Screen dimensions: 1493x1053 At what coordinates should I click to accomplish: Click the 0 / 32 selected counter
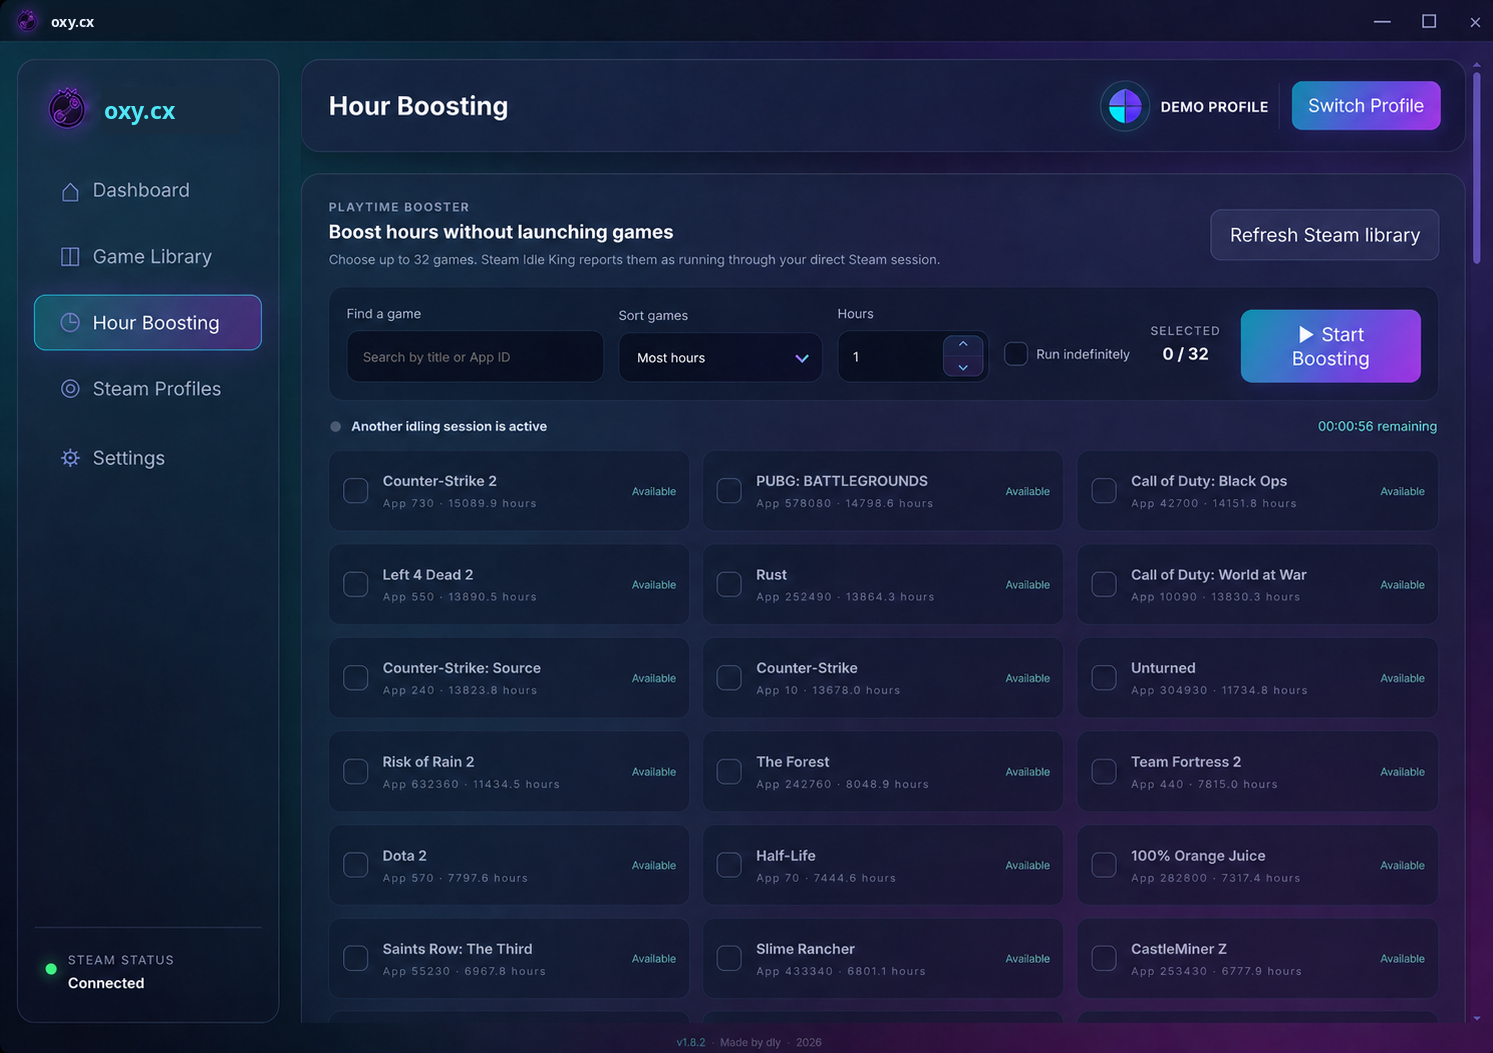click(x=1185, y=354)
